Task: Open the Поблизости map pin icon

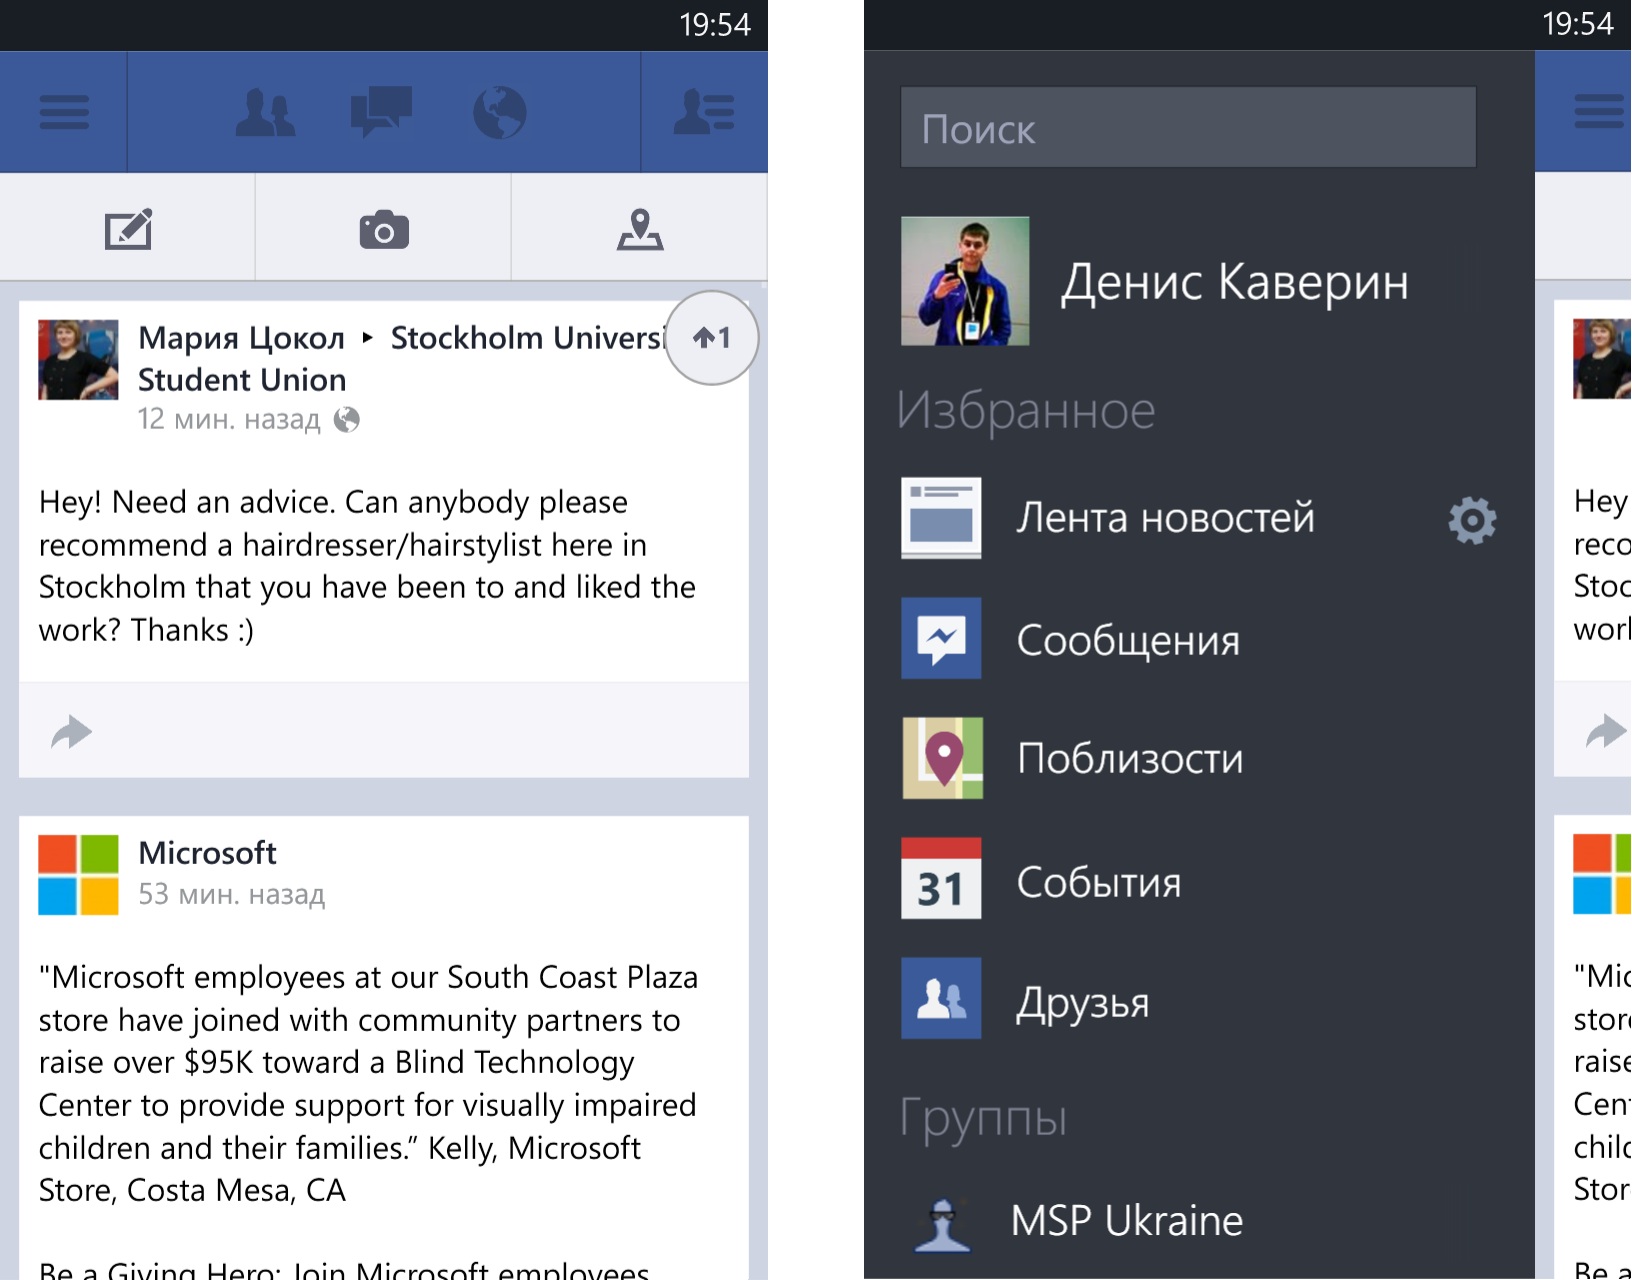Action: click(x=942, y=758)
